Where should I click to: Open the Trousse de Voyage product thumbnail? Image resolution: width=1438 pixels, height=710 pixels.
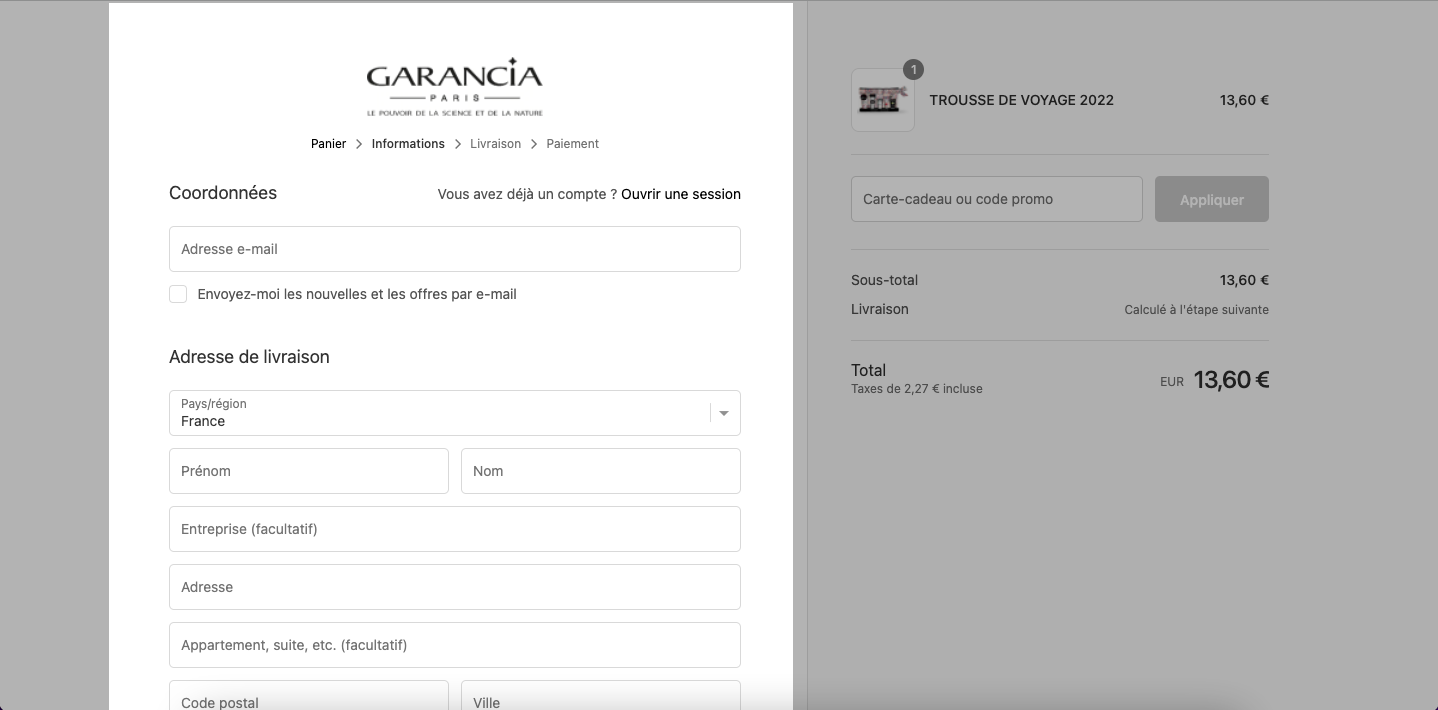883,100
